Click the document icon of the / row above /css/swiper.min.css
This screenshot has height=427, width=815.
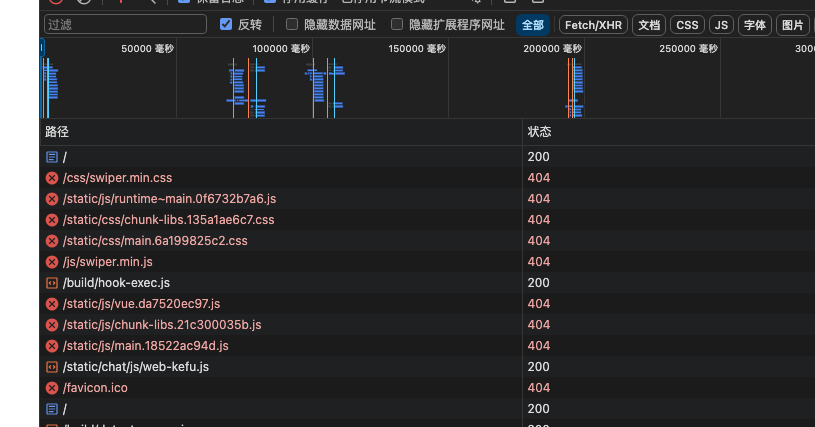51,157
